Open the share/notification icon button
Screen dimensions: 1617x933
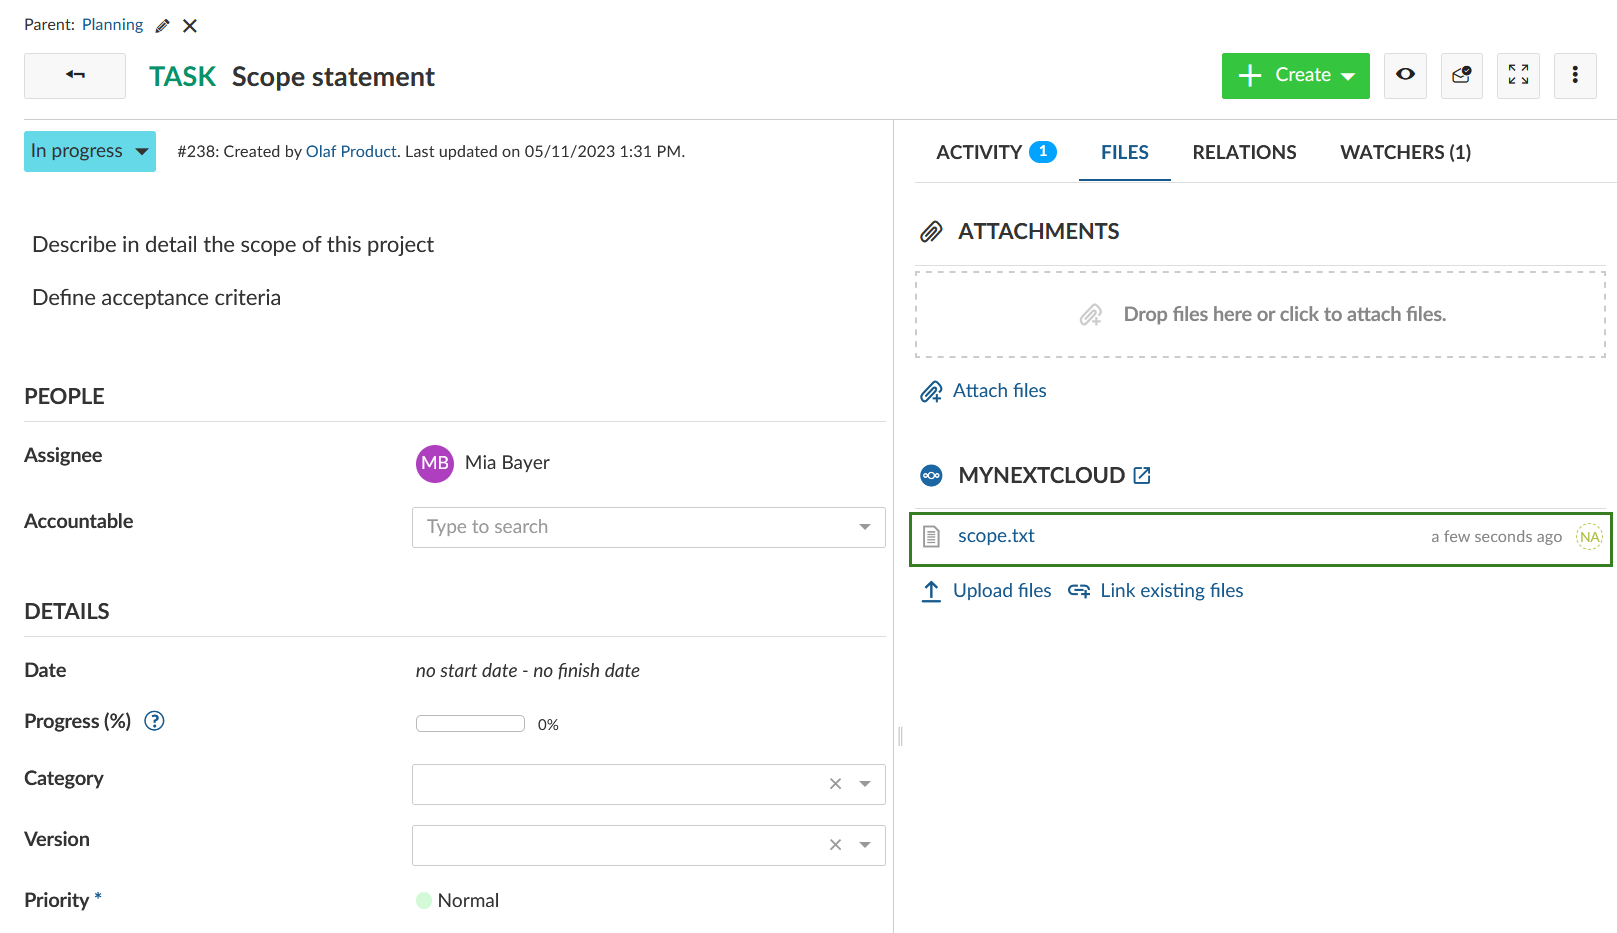pyautogui.click(x=1461, y=75)
